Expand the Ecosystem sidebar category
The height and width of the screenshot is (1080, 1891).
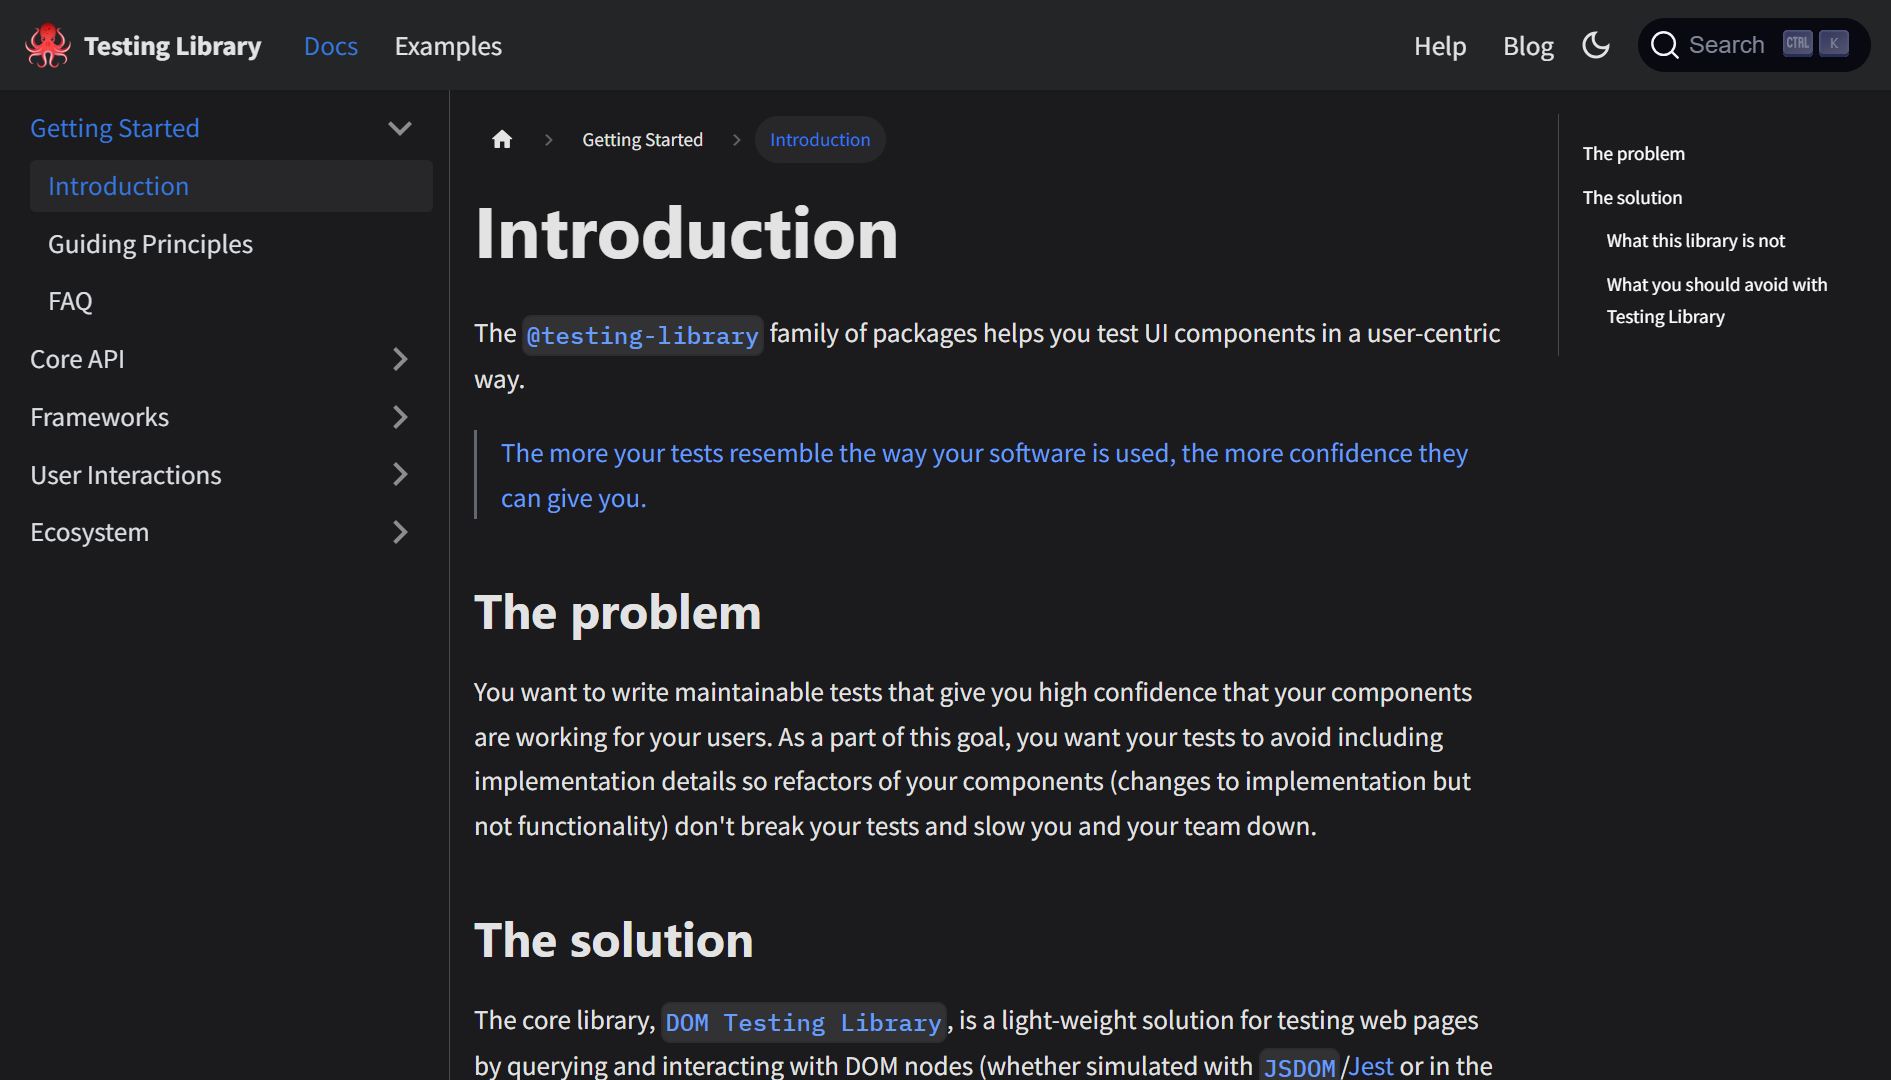[x=400, y=532]
